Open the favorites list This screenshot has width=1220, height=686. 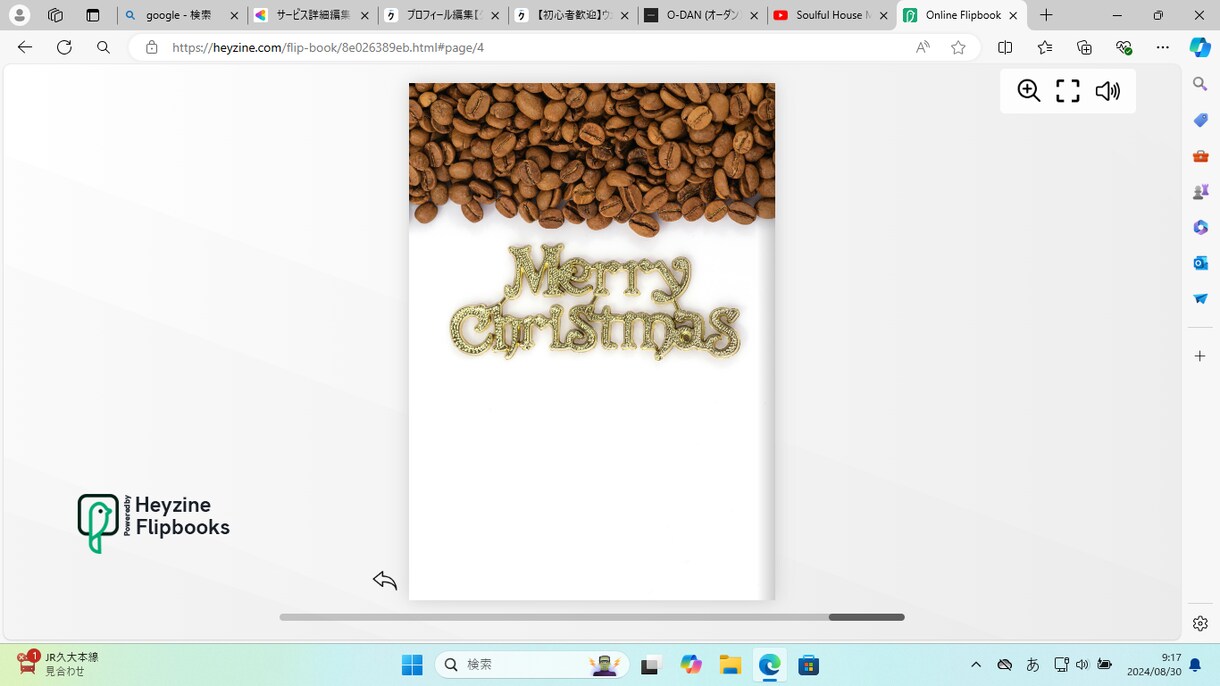coord(1045,47)
